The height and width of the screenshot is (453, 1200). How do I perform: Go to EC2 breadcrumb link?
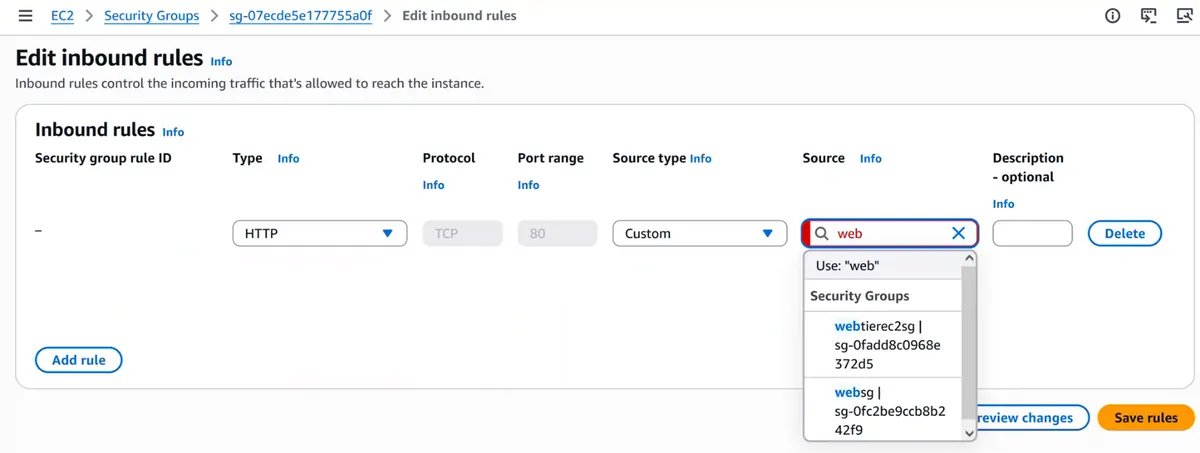pos(62,16)
